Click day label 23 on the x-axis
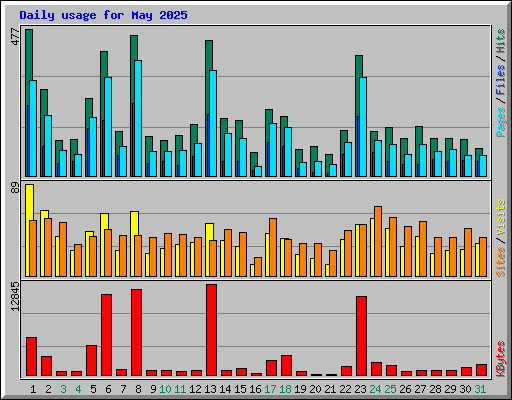Image resolution: width=512 pixels, height=400 pixels. point(360,389)
